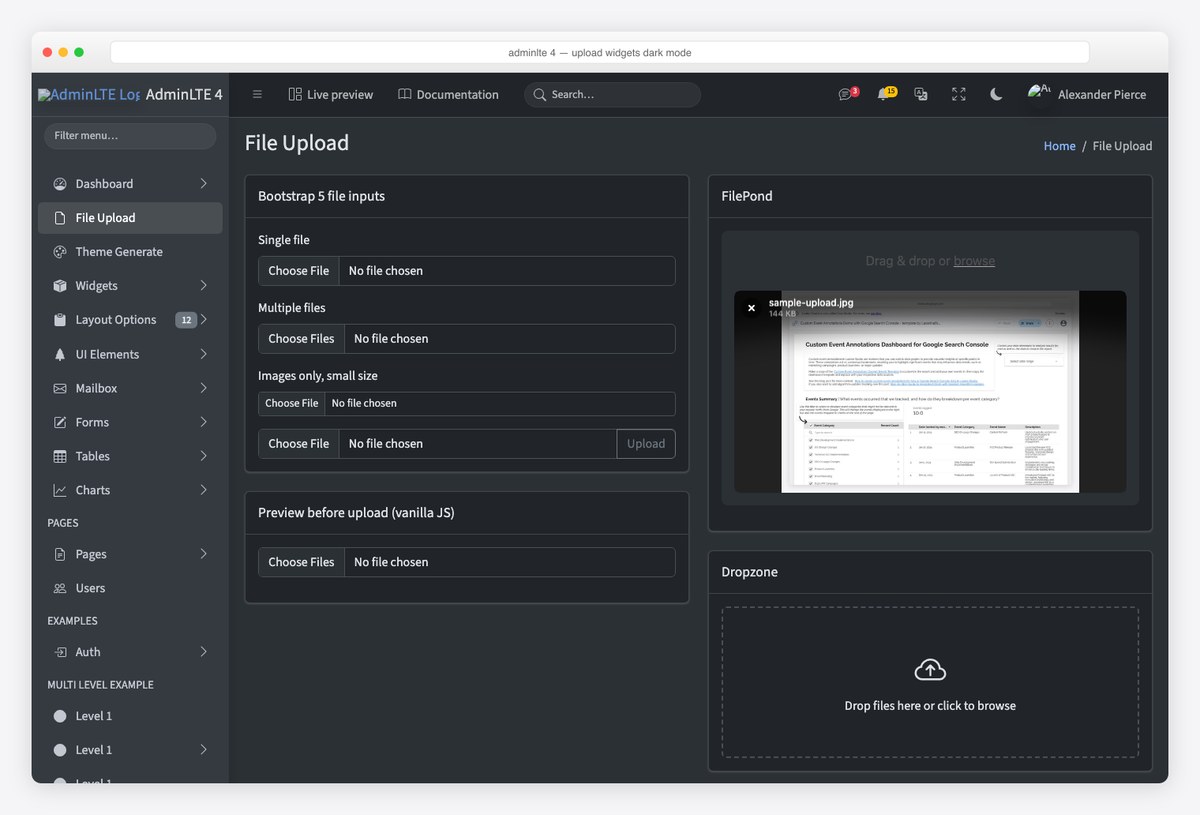Click the browser address bar
1200x815 pixels.
600,52
